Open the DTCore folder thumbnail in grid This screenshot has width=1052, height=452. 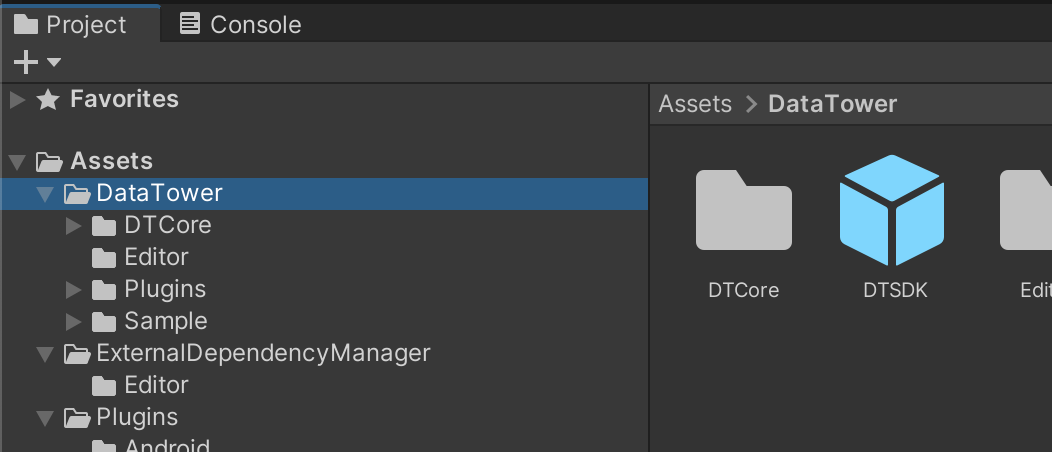[x=743, y=210]
